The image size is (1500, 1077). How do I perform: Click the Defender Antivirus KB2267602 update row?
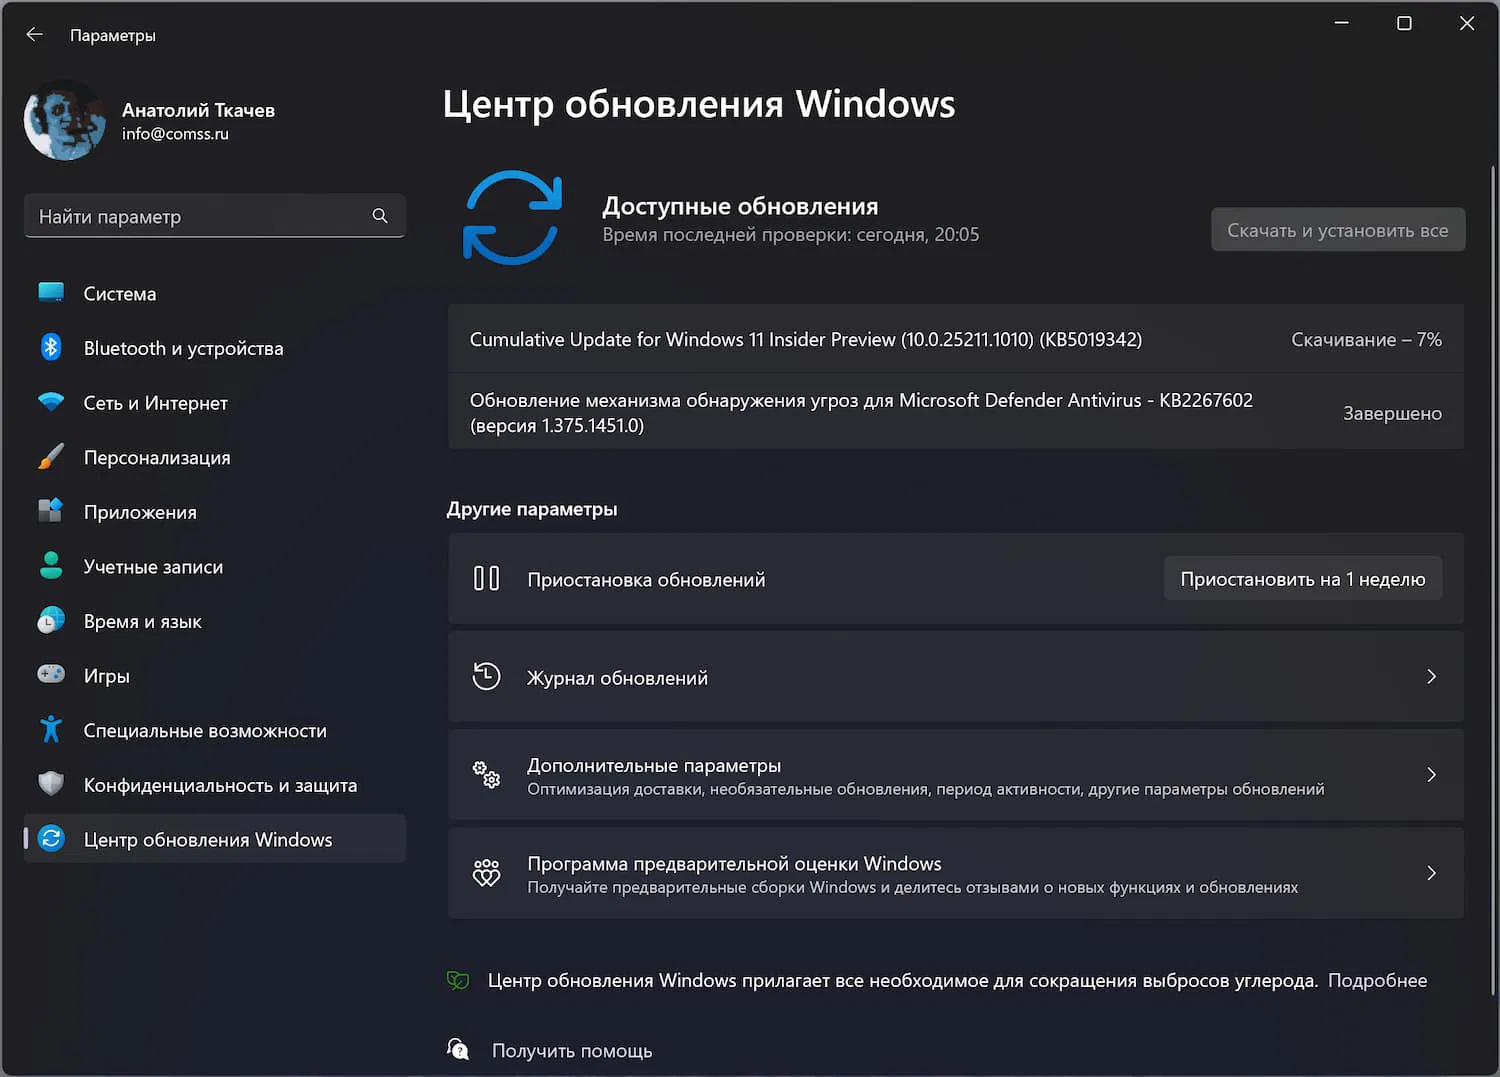[956, 412]
